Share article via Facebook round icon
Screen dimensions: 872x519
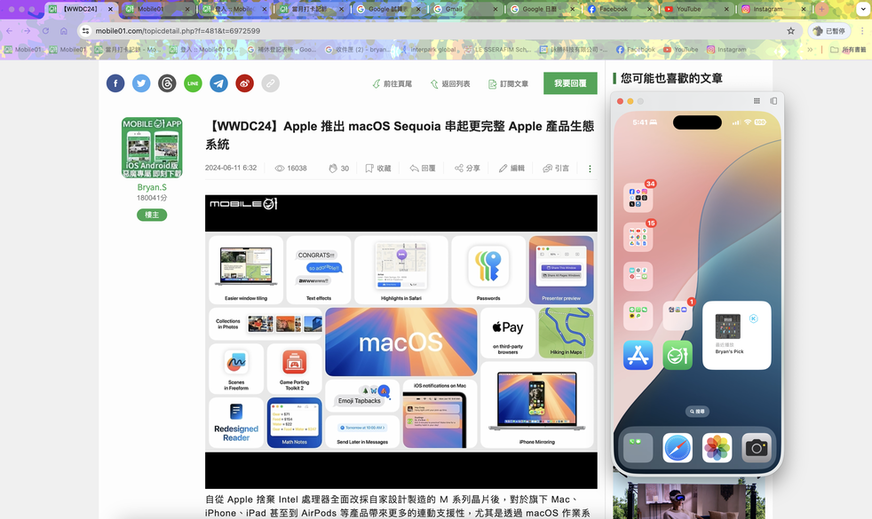tap(115, 83)
